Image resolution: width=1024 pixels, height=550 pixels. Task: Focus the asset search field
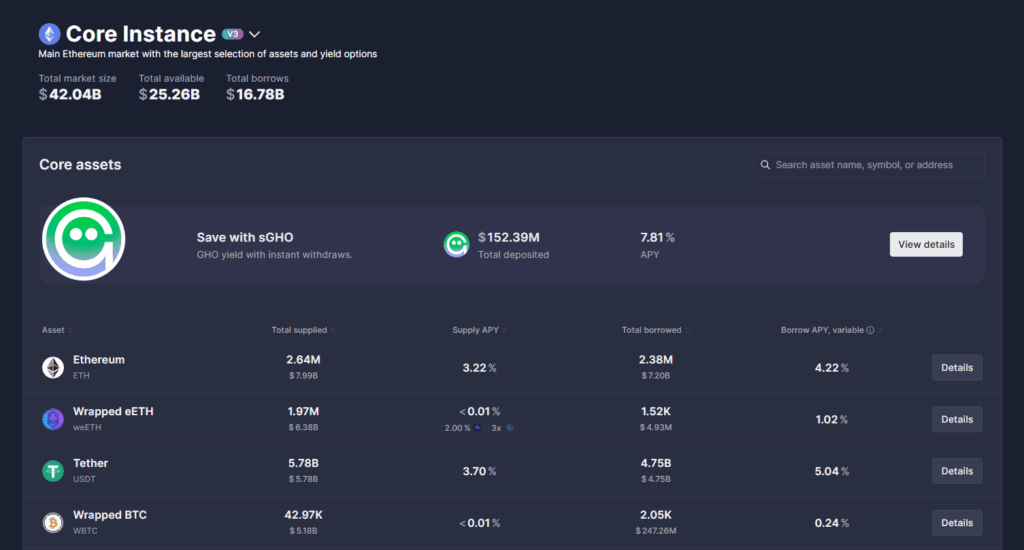point(869,165)
